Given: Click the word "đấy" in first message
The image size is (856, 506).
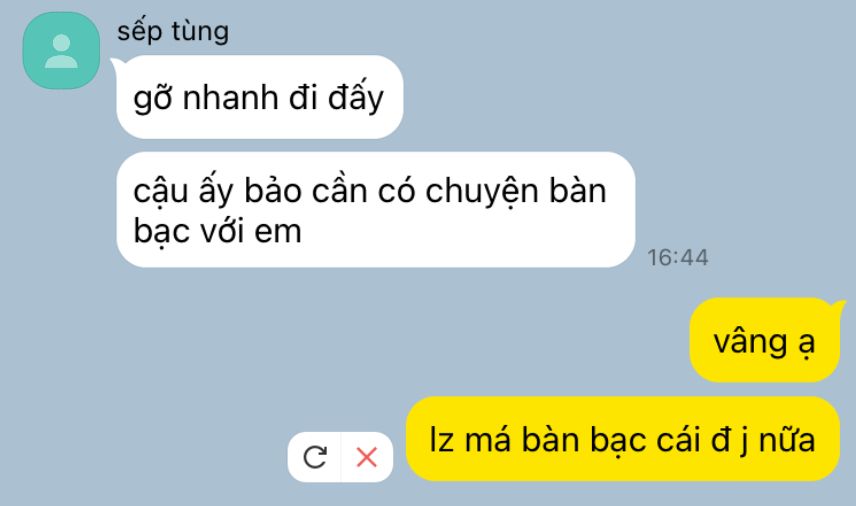Looking at the screenshot, I should tap(356, 97).
